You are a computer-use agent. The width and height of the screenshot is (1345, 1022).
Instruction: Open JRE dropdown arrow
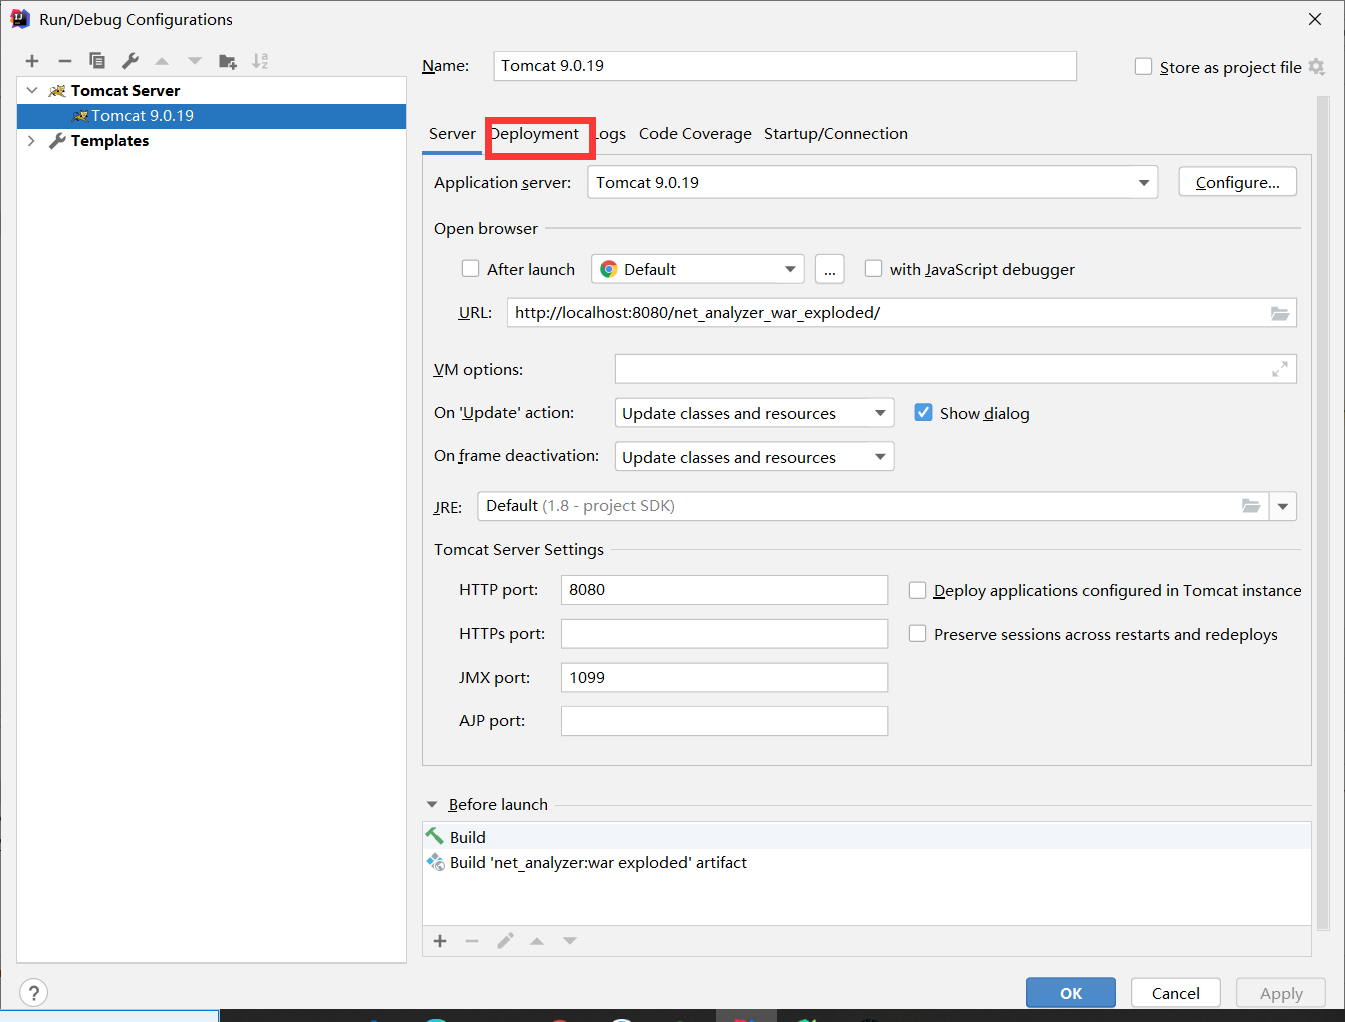[1283, 506]
